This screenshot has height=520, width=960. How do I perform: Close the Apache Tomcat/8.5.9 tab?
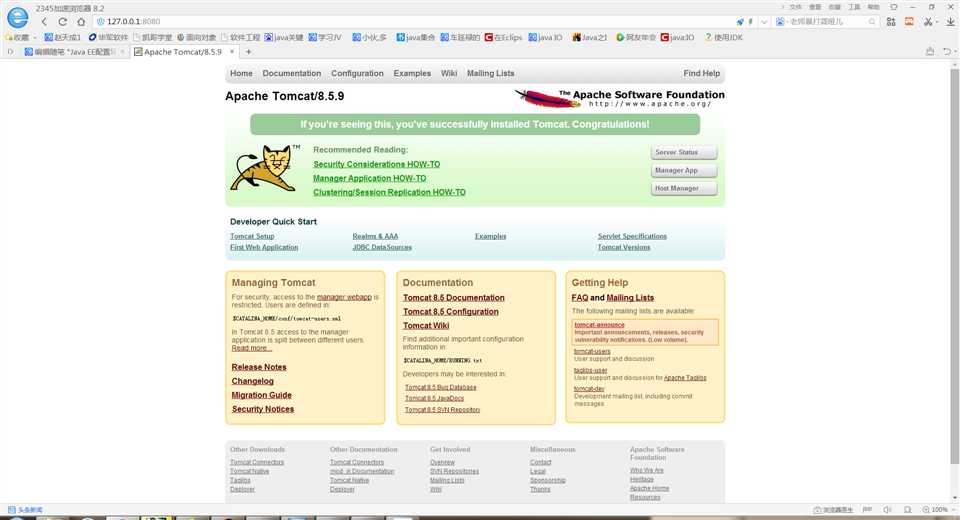coord(232,52)
